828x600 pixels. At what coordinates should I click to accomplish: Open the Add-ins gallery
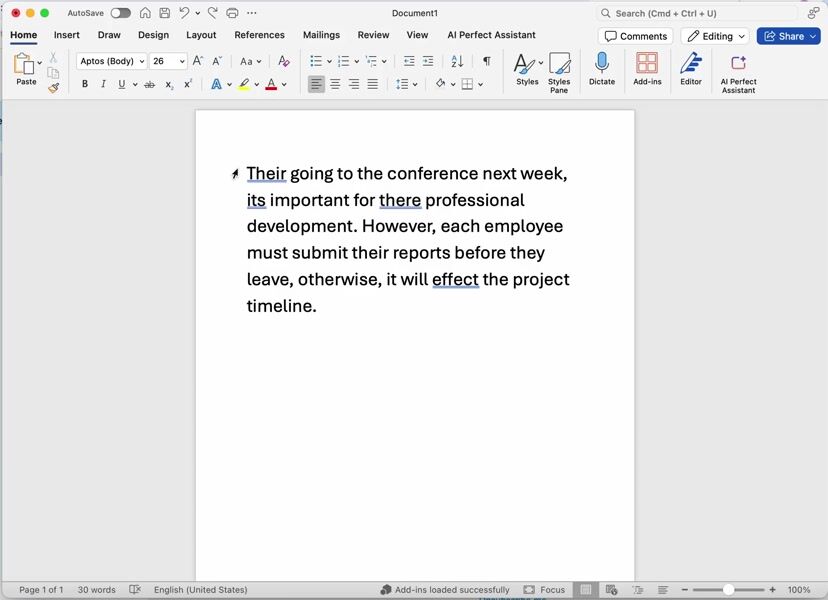coord(647,68)
